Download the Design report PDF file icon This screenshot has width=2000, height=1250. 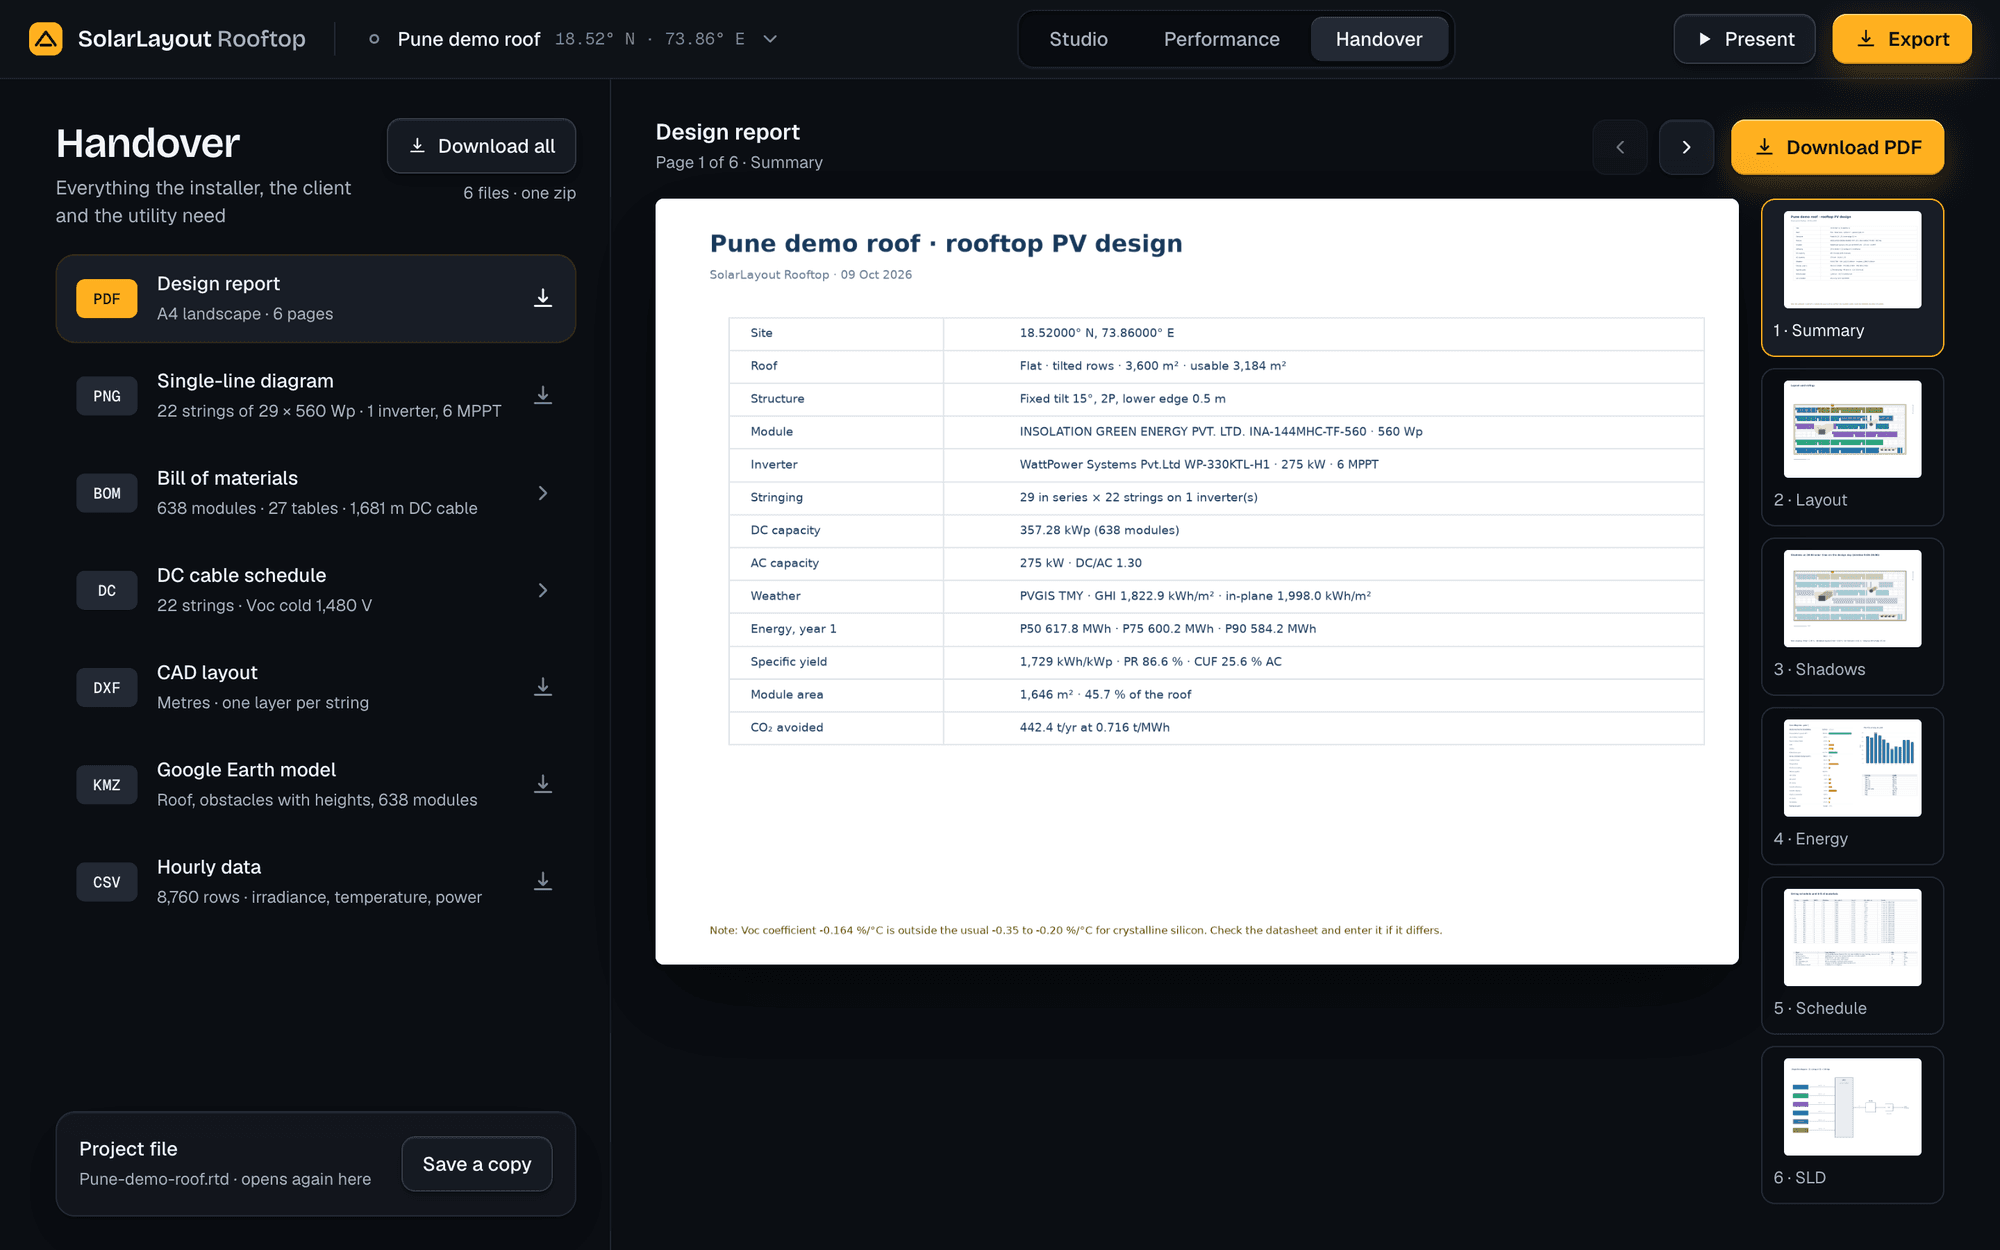point(543,298)
